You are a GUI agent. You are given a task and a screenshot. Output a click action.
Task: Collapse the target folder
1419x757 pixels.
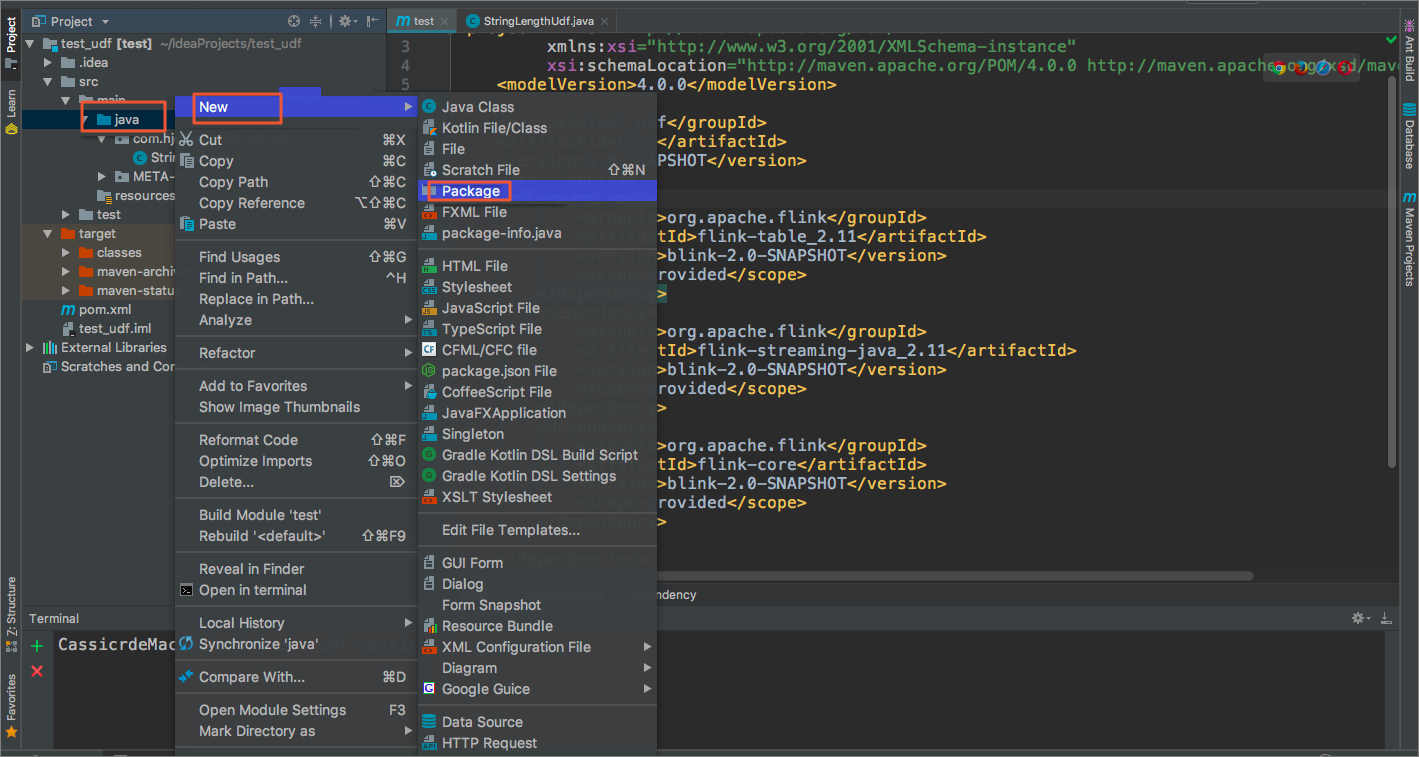point(47,234)
